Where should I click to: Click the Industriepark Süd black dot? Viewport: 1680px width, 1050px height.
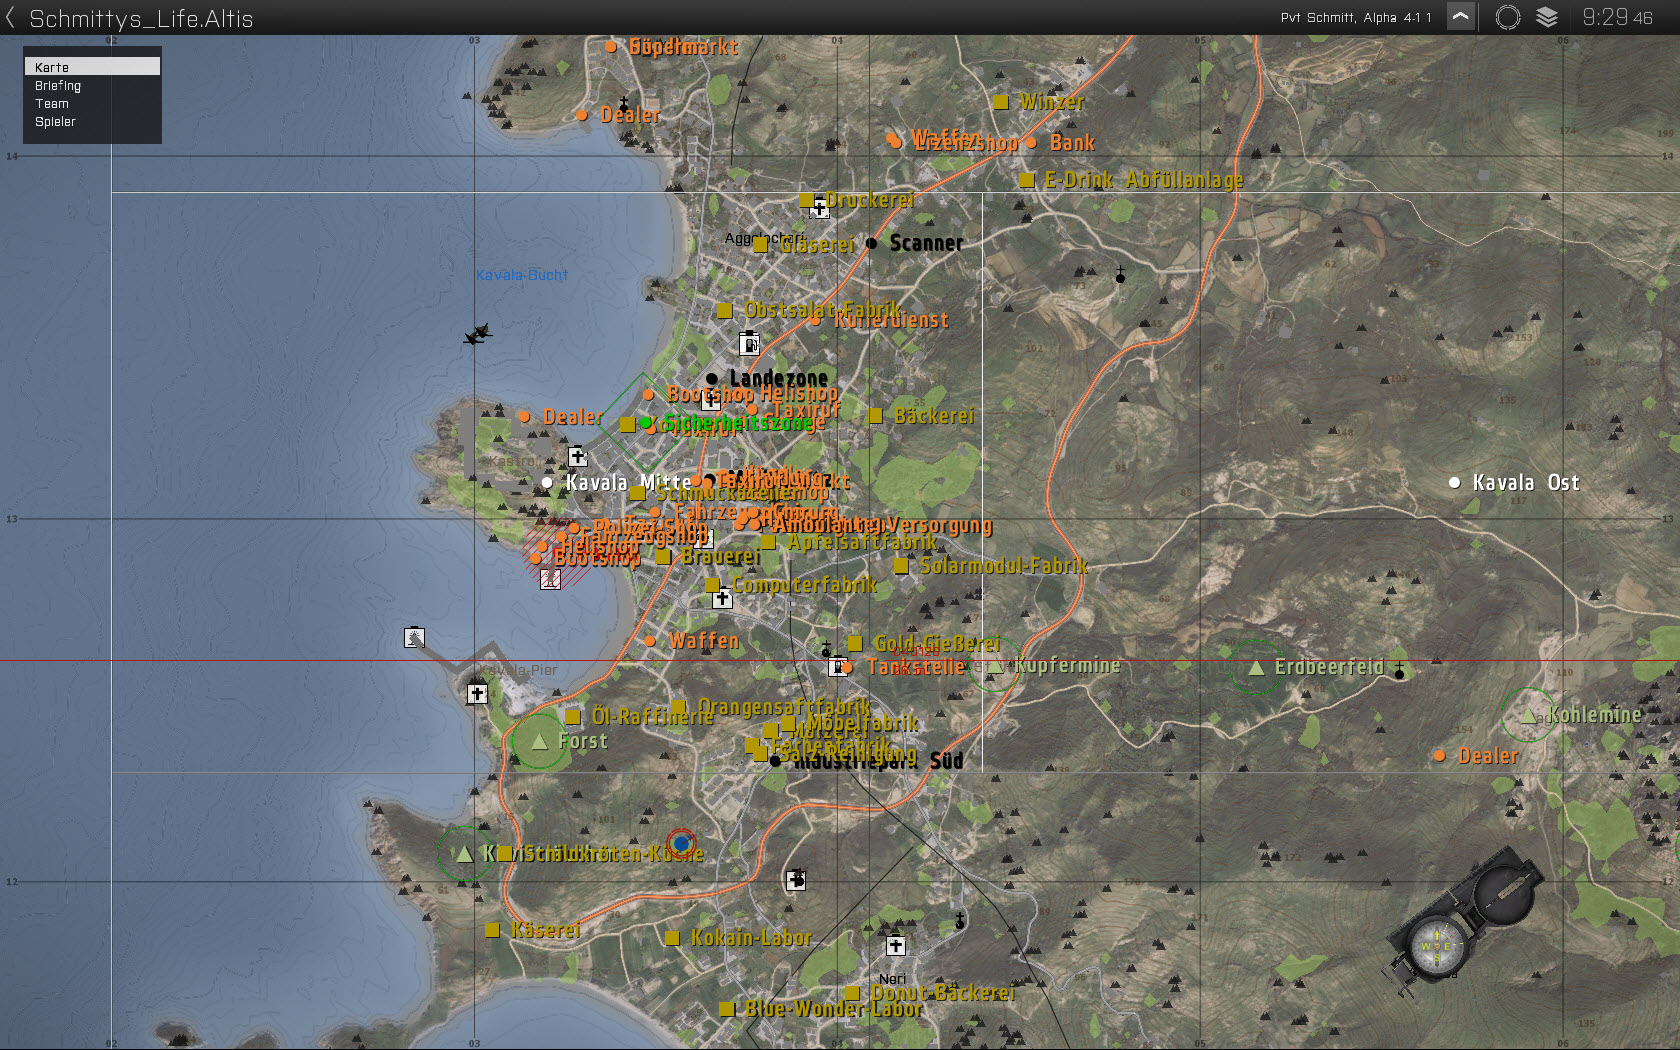[x=775, y=761]
